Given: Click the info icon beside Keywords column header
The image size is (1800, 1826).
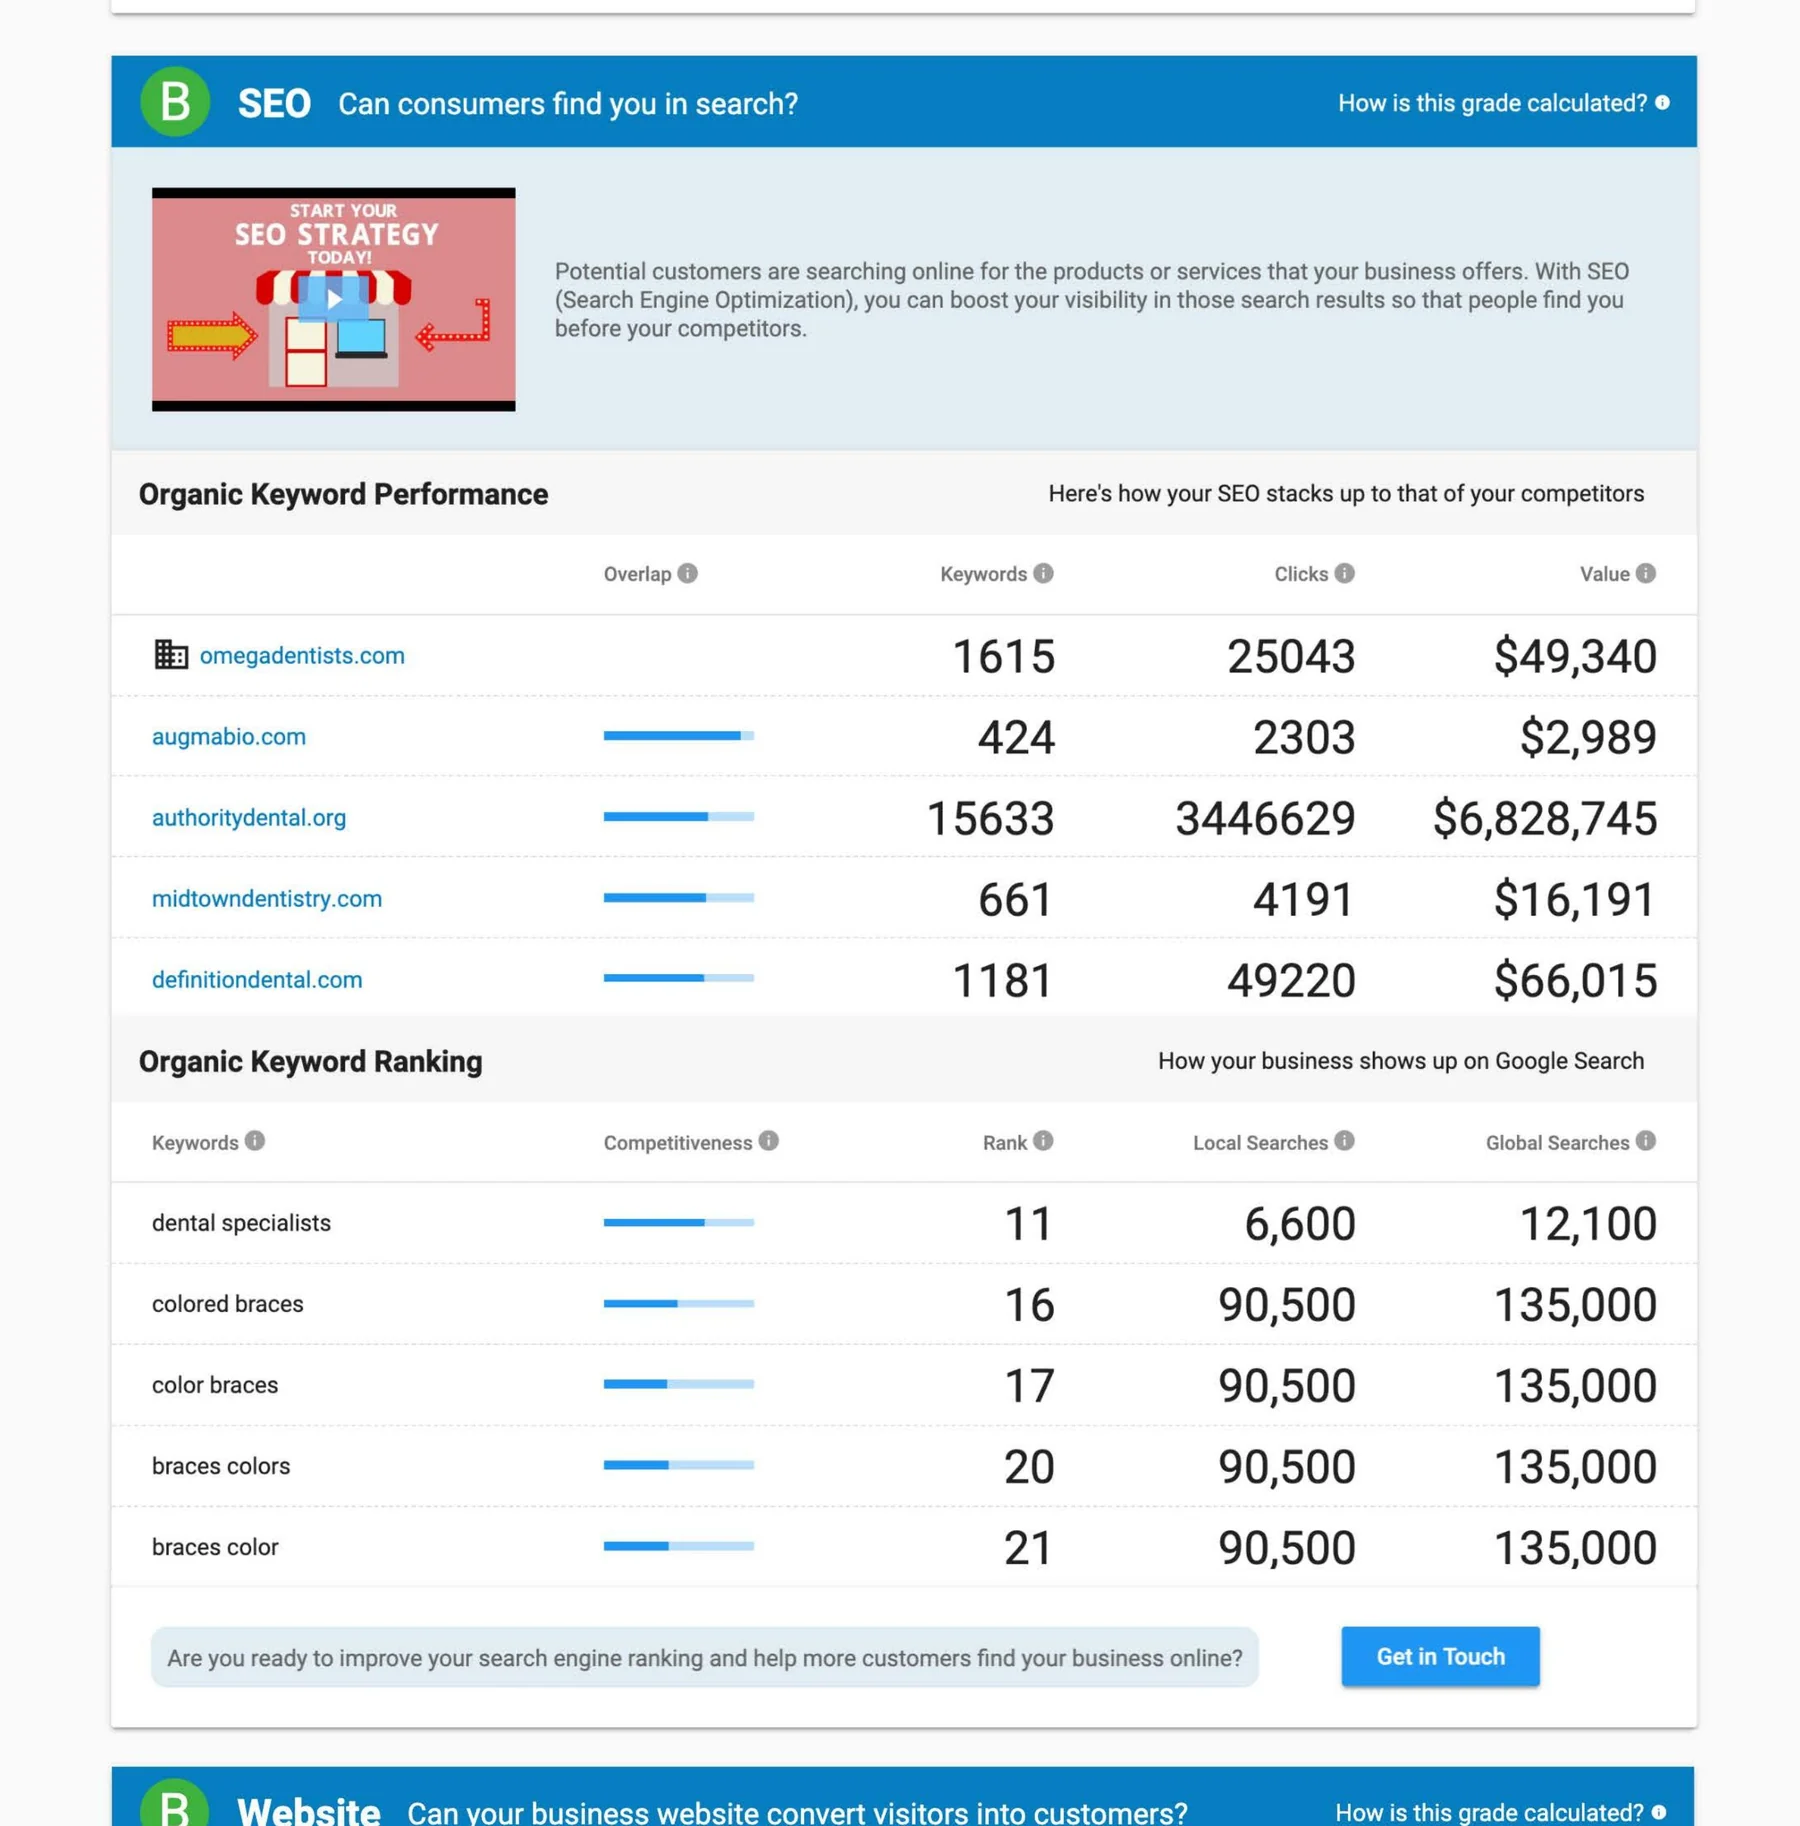Looking at the screenshot, I should [x=1043, y=573].
